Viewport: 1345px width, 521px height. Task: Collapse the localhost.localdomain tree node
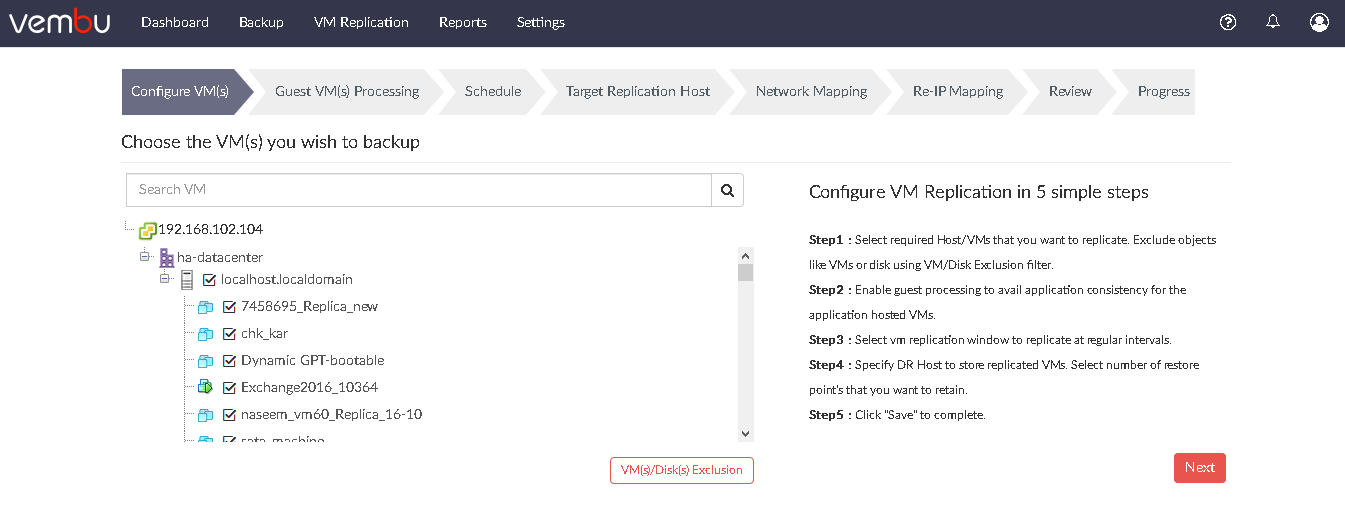coord(165,278)
